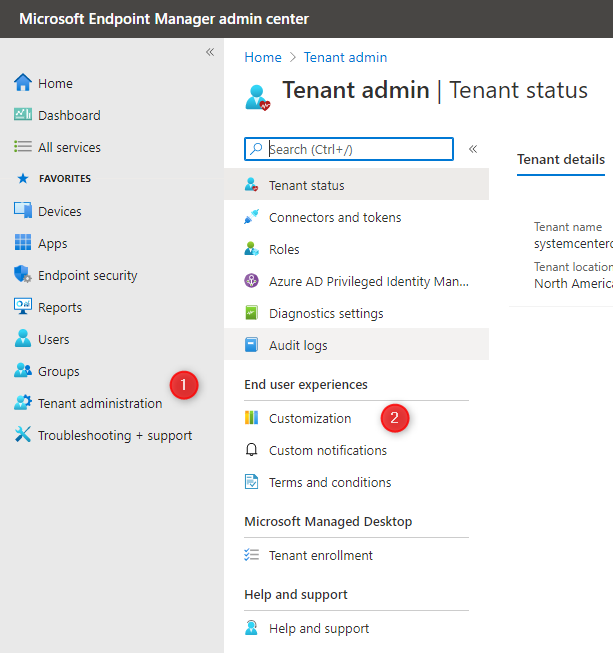Open Audit logs
Image resolution: width=613 pixels, height=653 pixels.
click(x=356, y=345)
